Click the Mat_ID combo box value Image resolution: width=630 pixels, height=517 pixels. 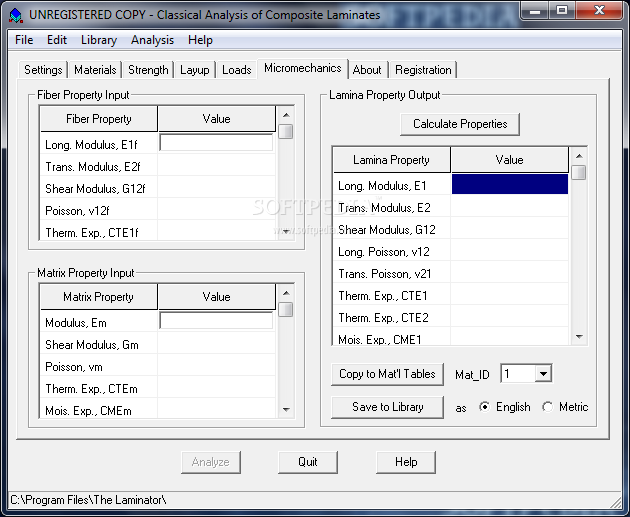[x=518, y=374]
